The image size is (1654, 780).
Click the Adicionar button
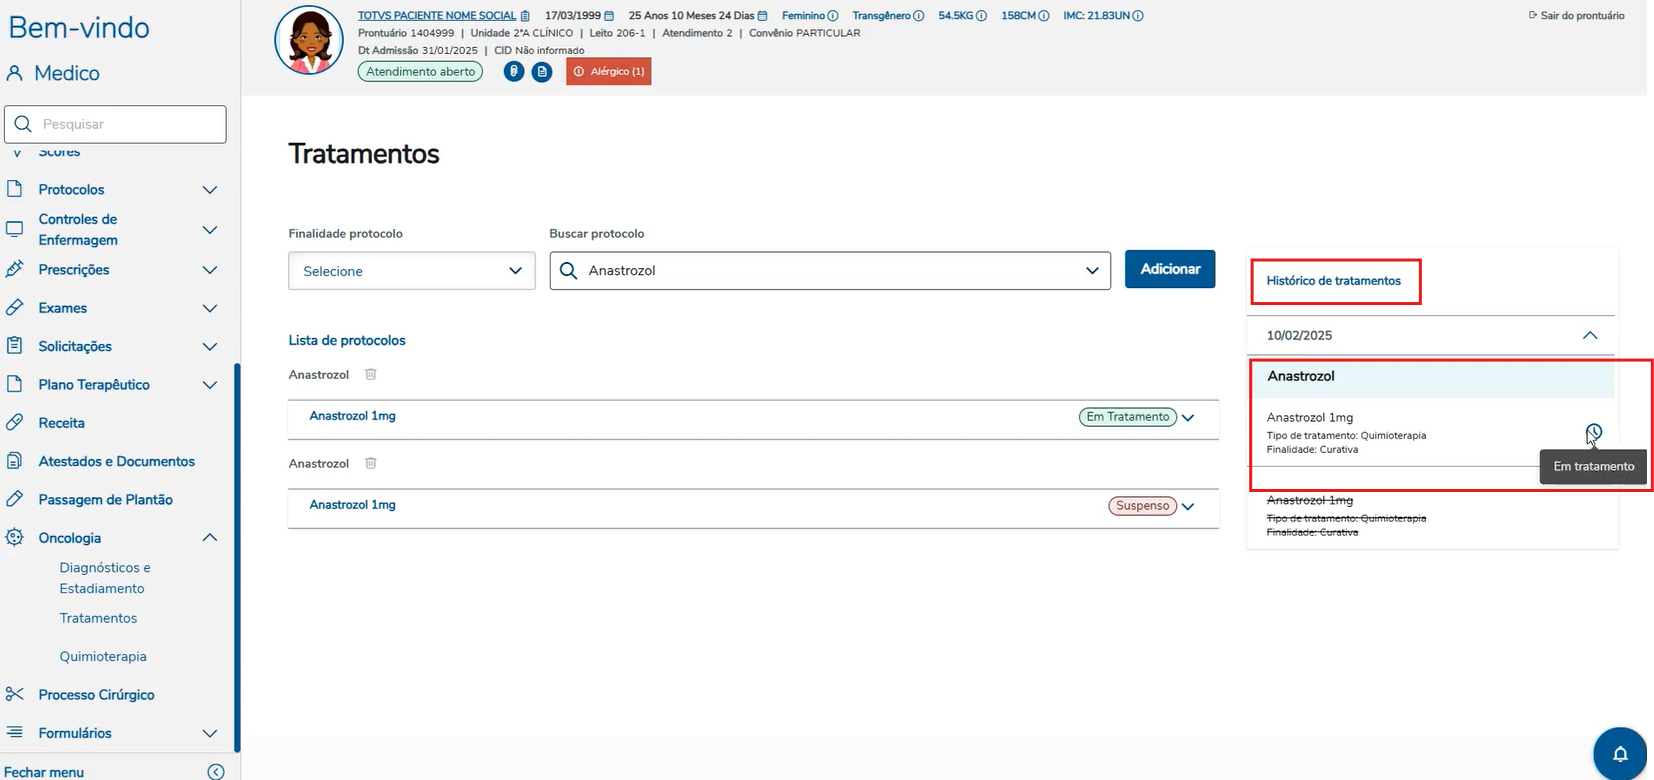1170,270
